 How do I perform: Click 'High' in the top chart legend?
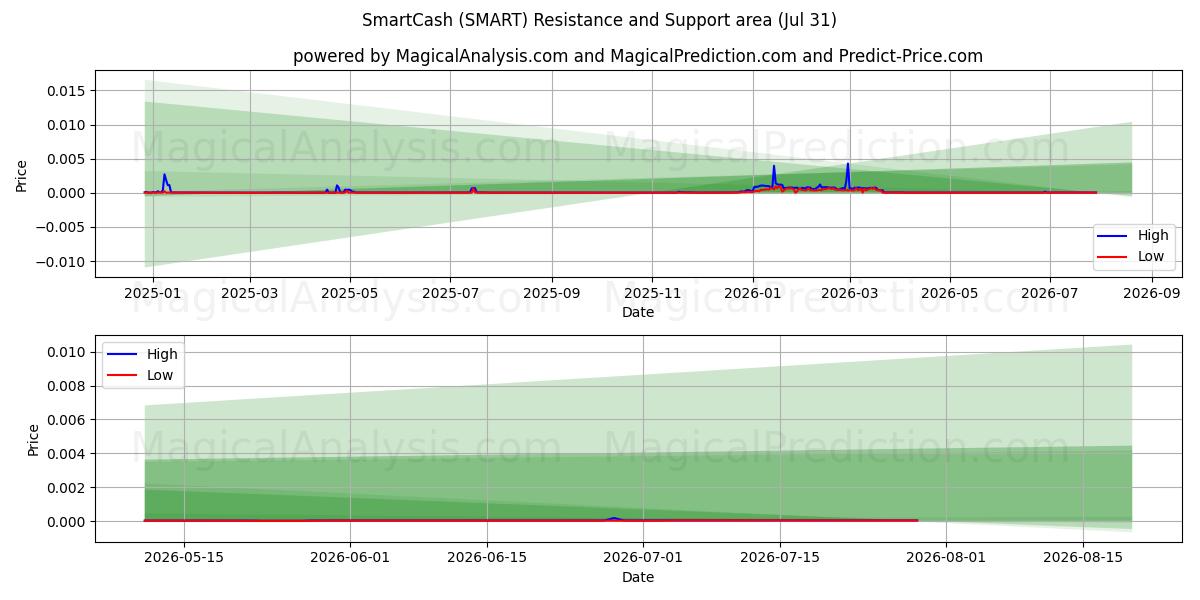tap(1153, 236)
